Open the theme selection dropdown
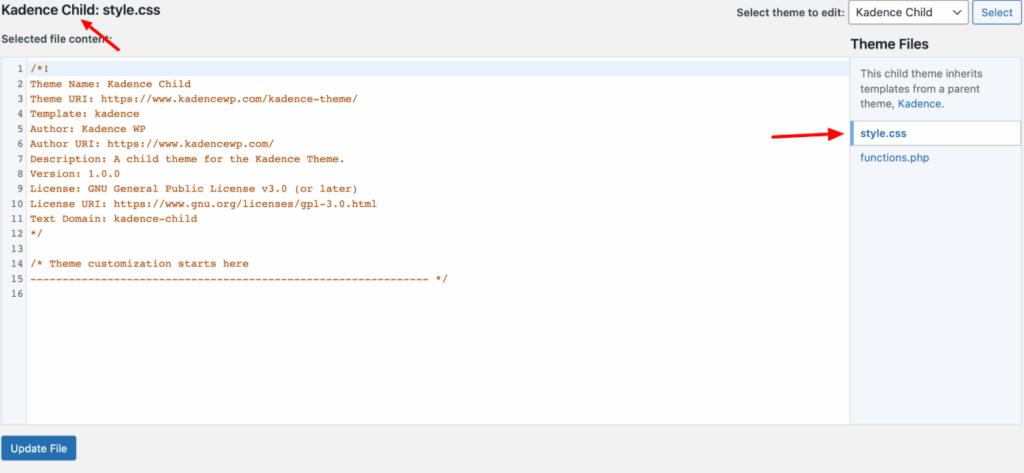 pos(908,12)
